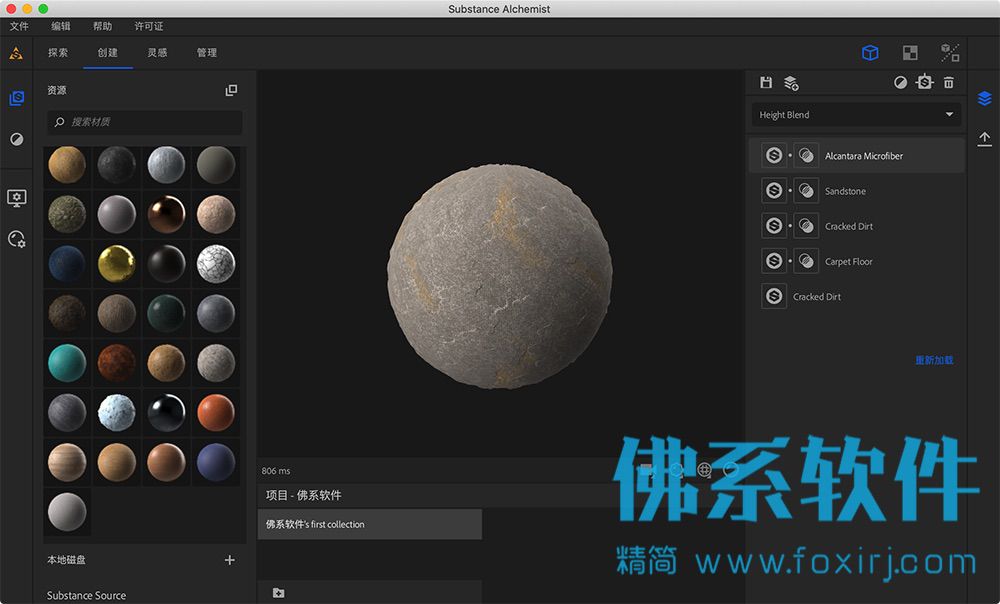Switch to the 灵感 tab
The height and width of the screenshot is (604, 1000).
pyautogui.click(x=158, y=53)
